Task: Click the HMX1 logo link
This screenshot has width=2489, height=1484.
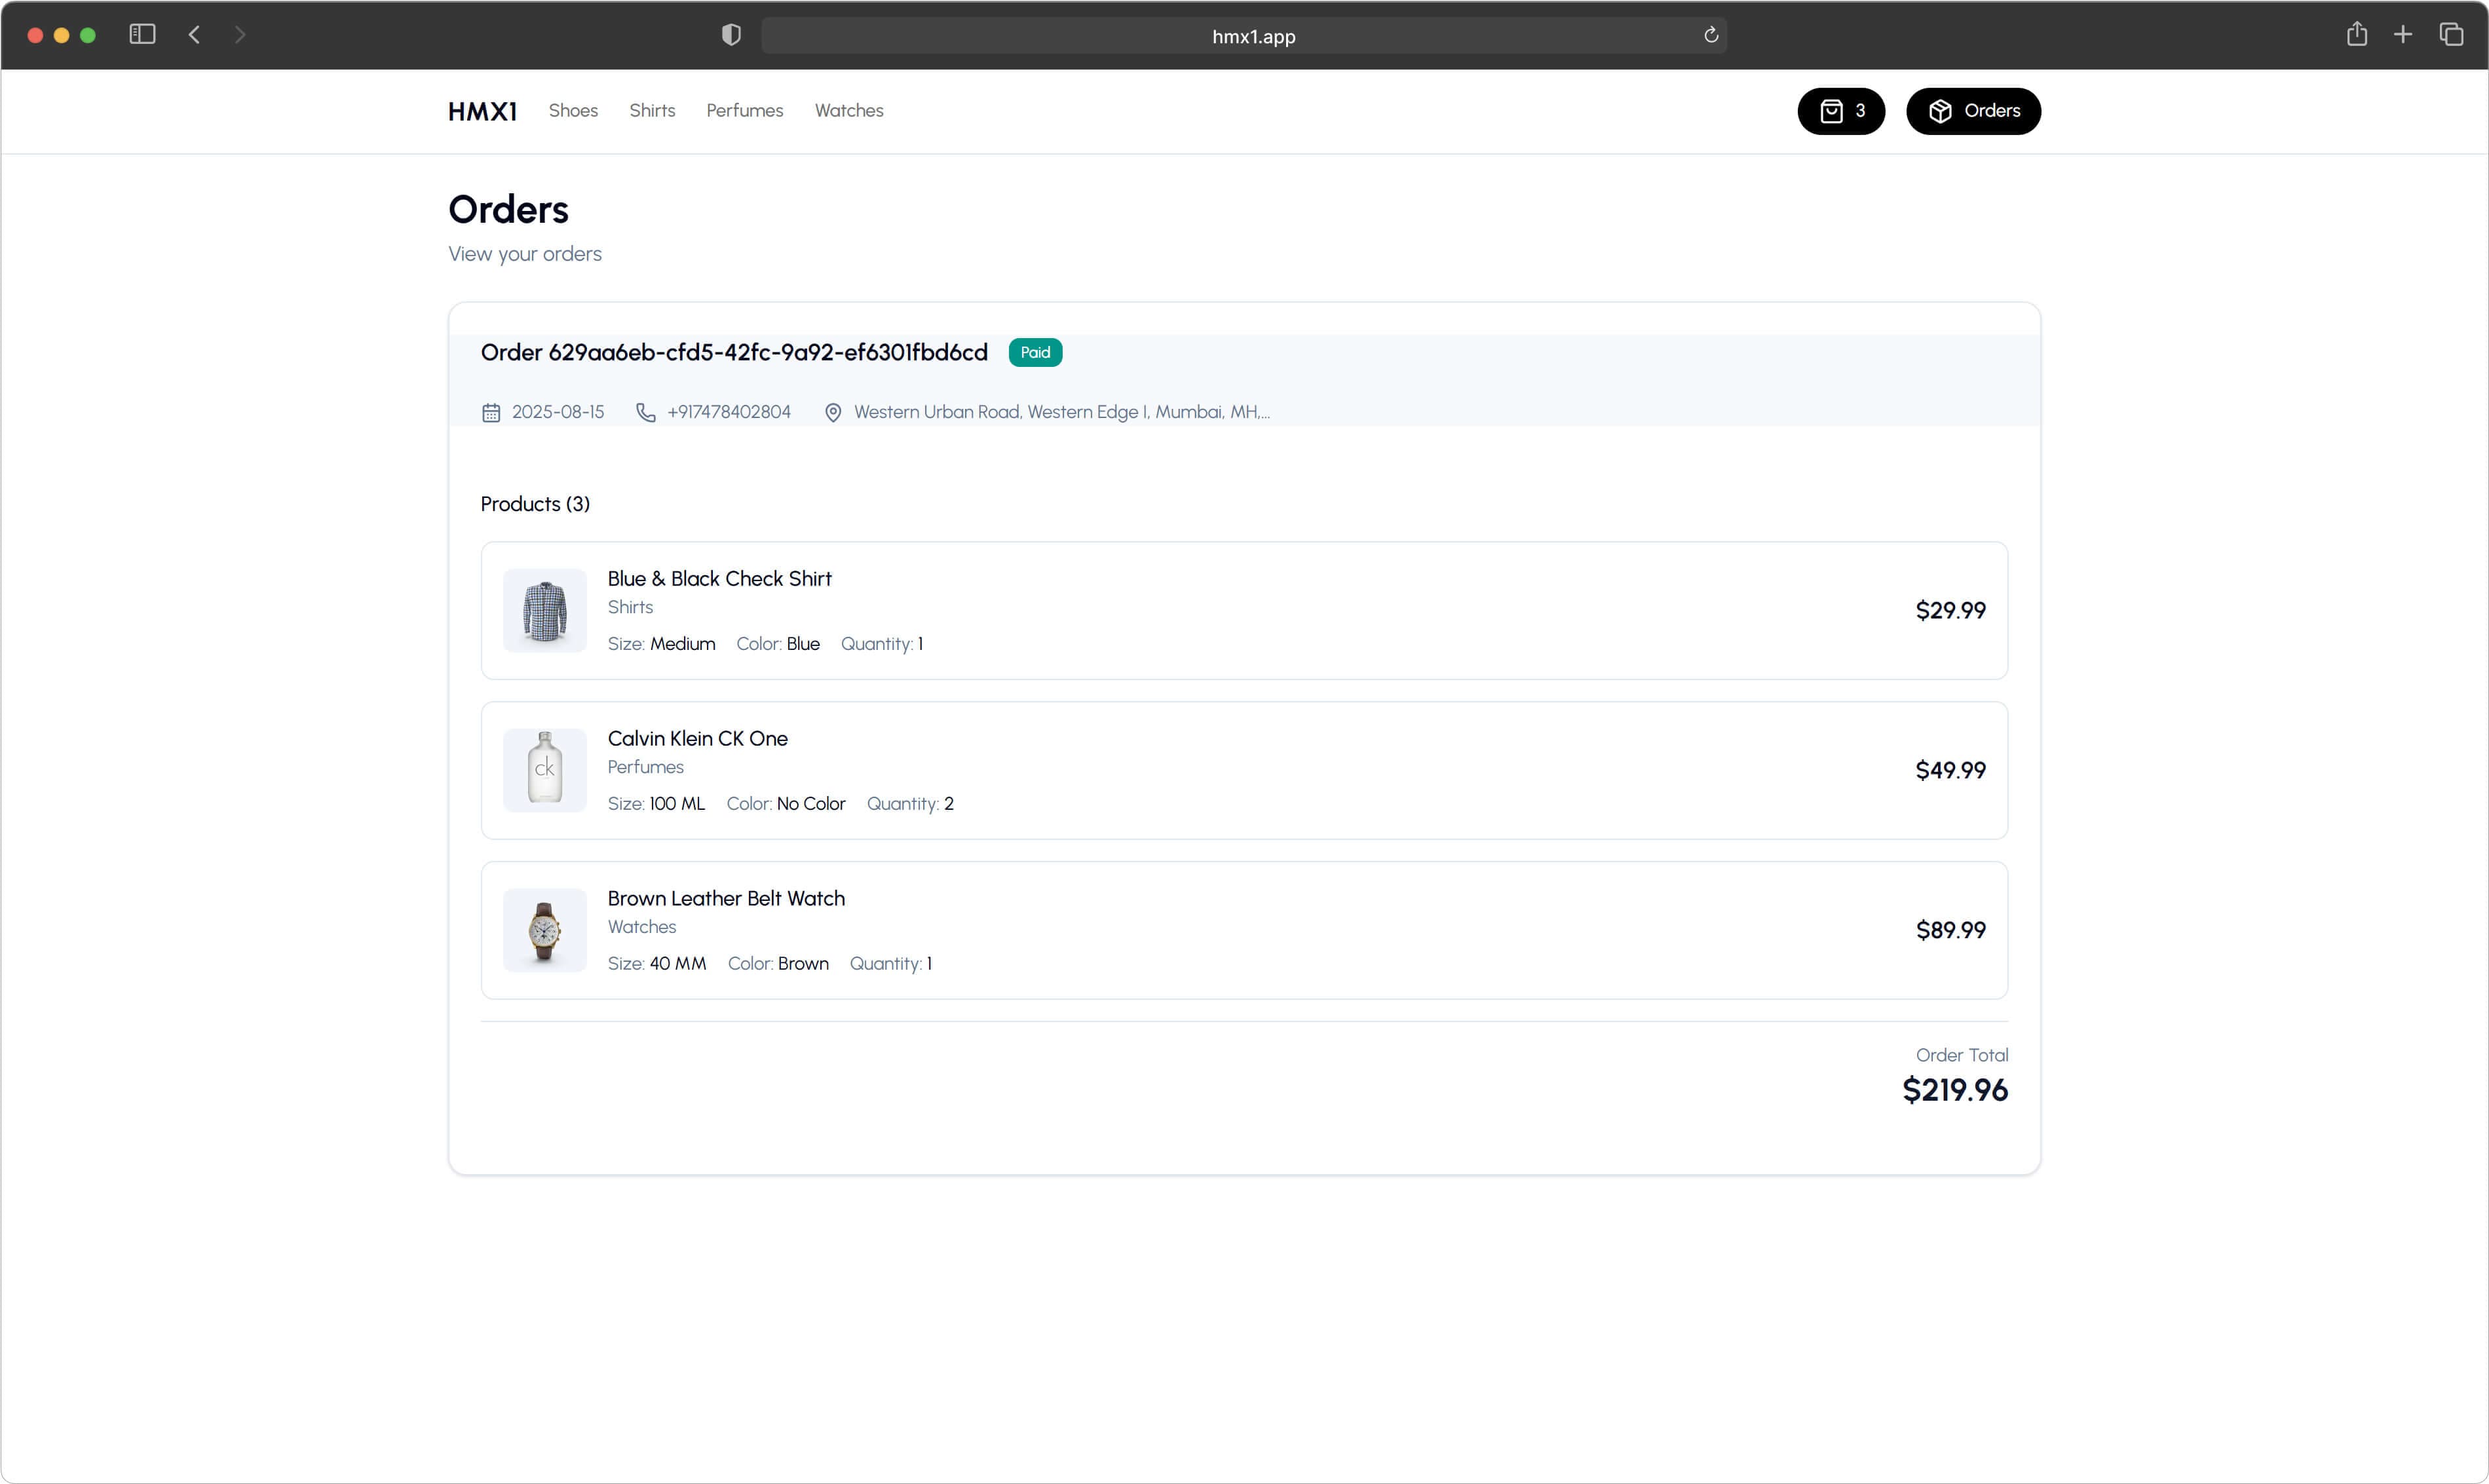Action: click(482, 112)
